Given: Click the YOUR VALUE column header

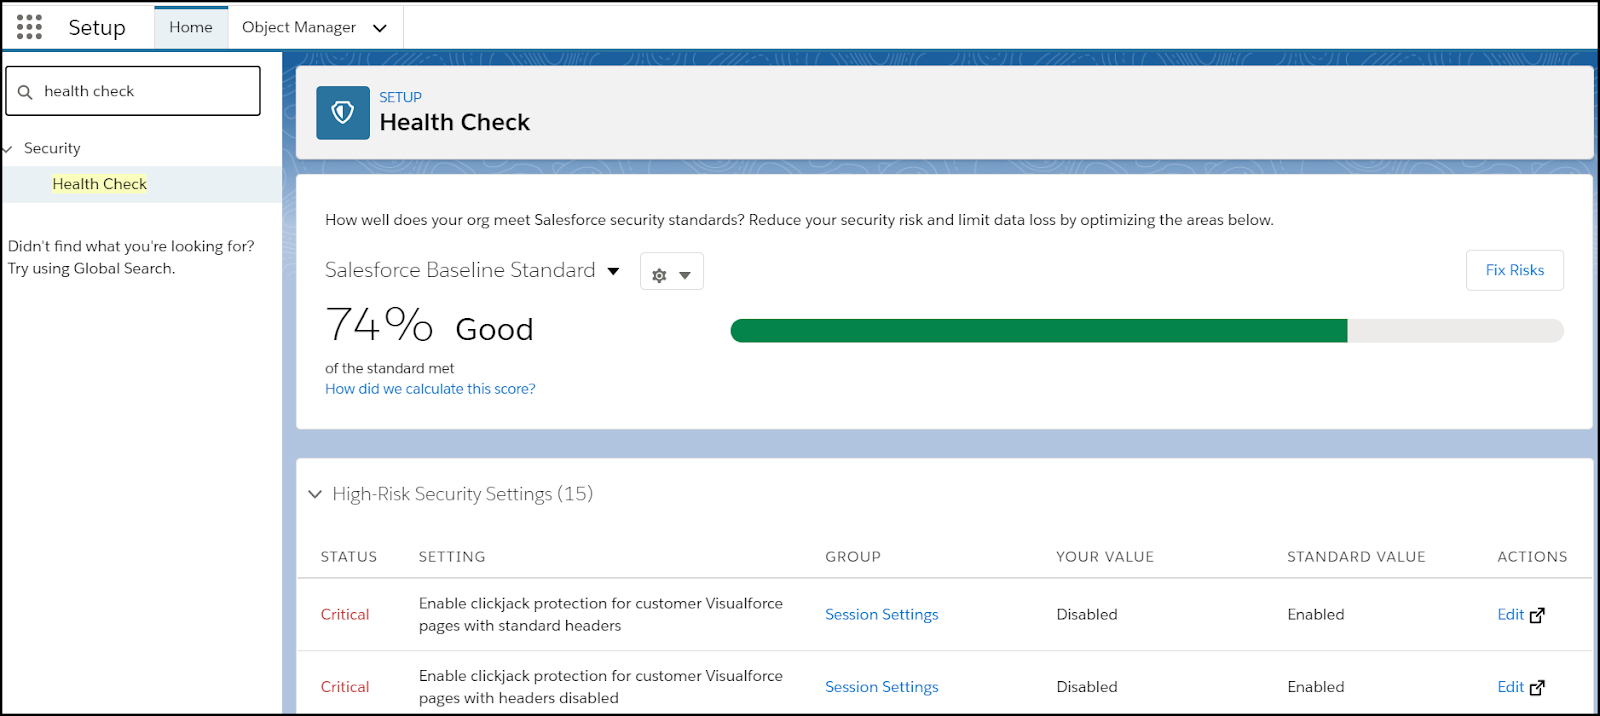Looking at the screenshot, I should tap(1105, 557).
